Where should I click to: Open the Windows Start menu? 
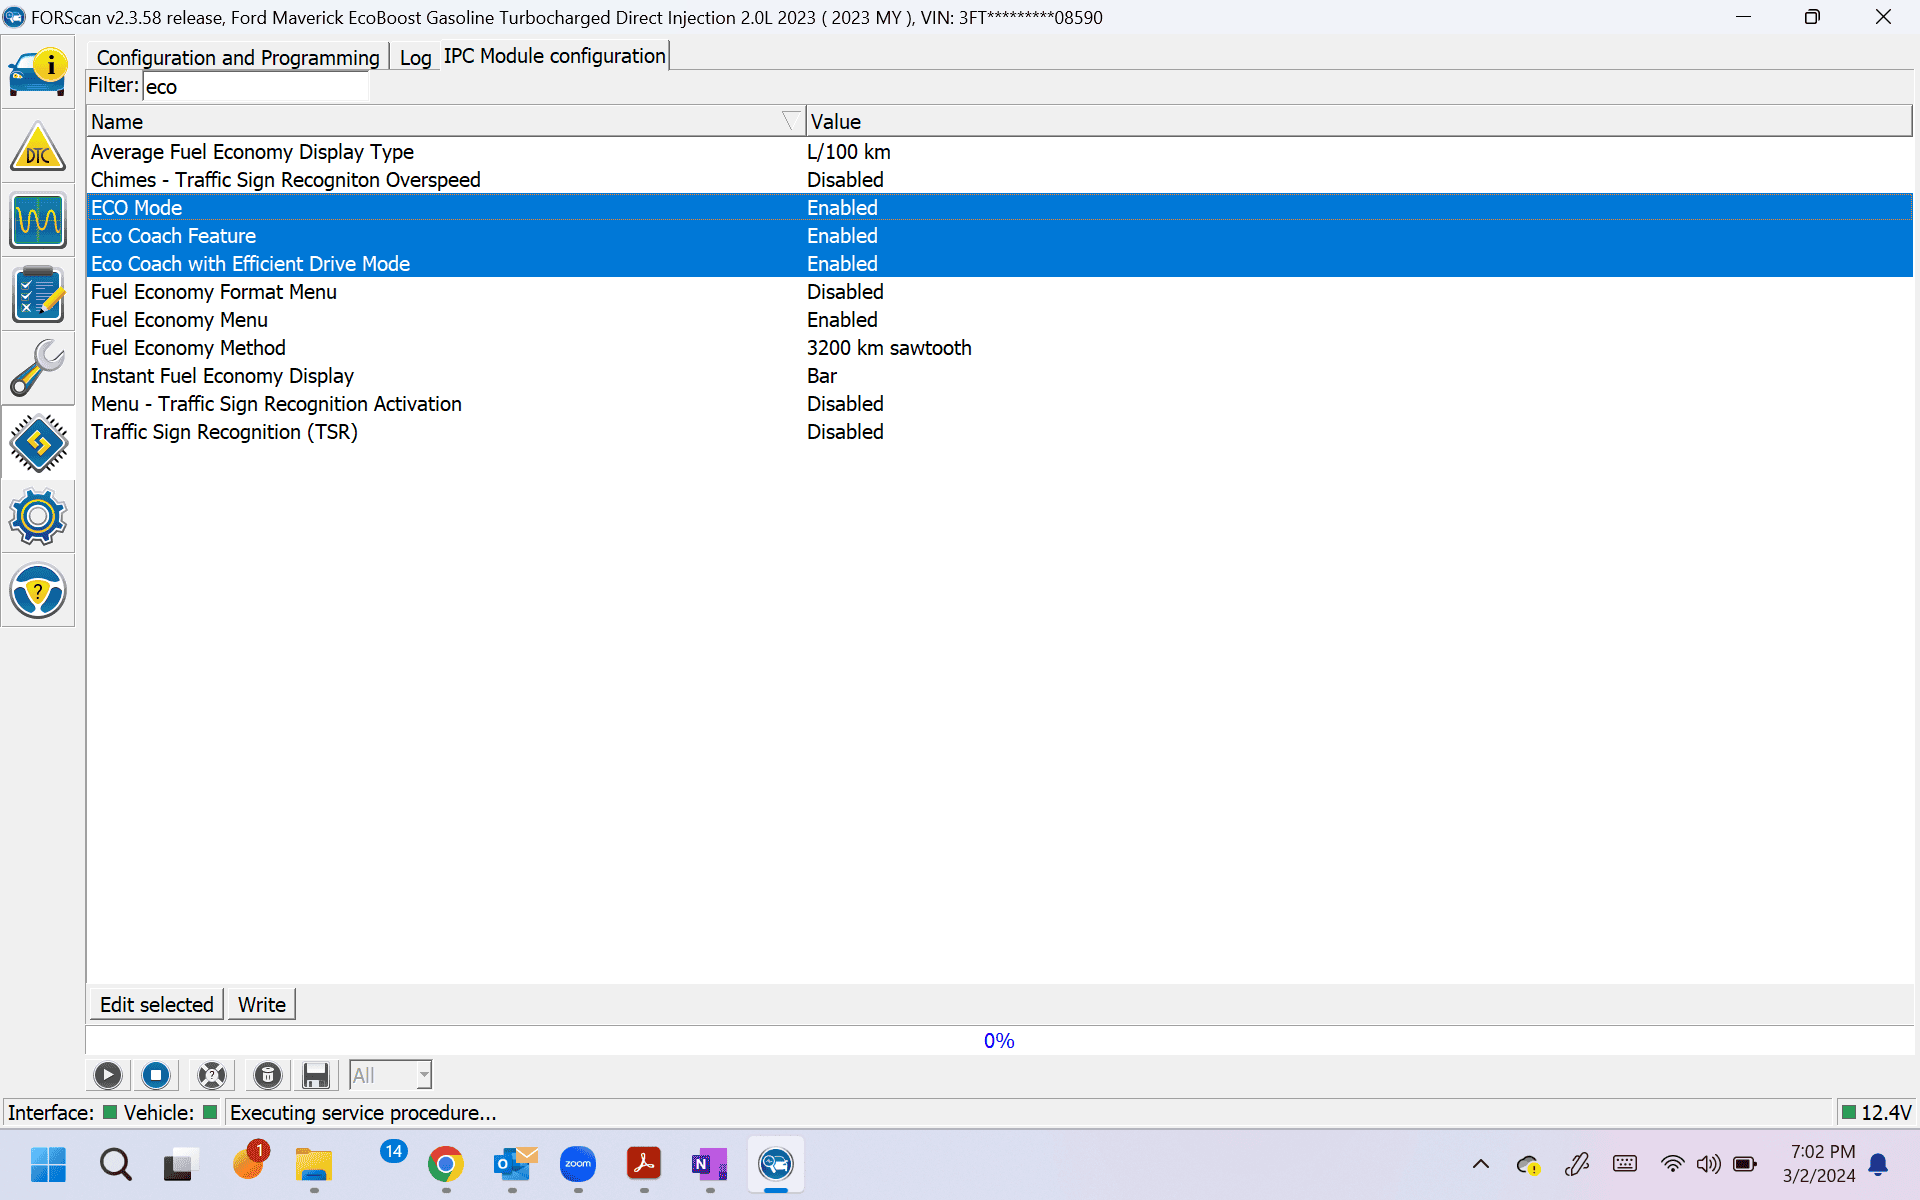pos(48,1164)
